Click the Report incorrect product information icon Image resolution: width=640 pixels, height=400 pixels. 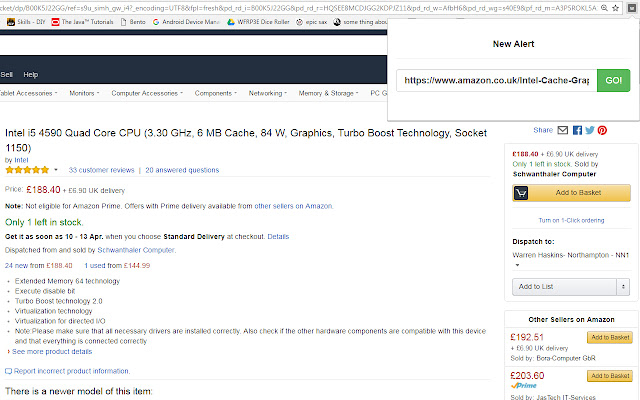pyautogui.click(x=8, y=371)
